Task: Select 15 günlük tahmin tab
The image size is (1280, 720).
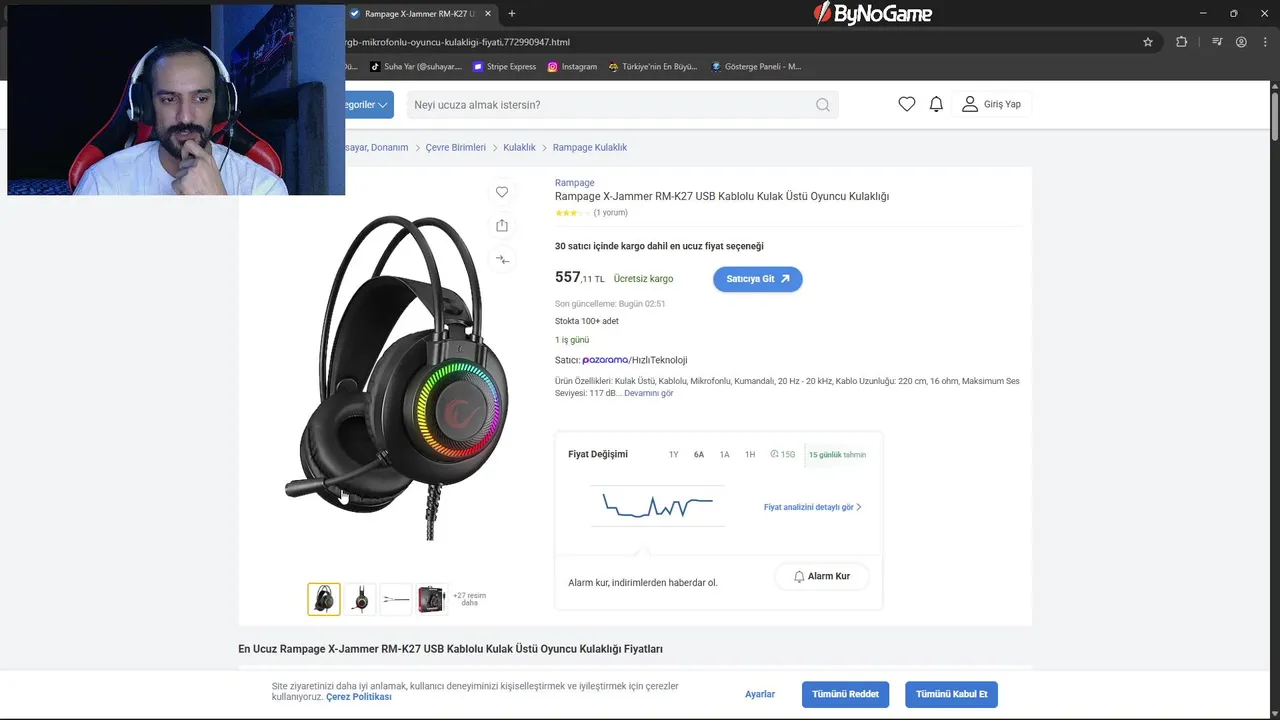Action: point(838,455)
